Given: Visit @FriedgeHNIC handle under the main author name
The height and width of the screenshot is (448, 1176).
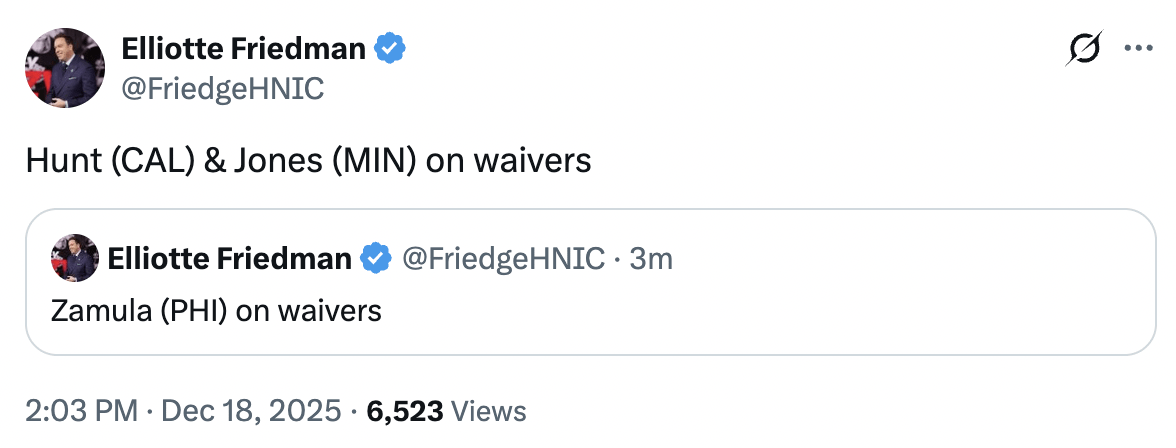Looking at the screenshot, I should point(222,88).
